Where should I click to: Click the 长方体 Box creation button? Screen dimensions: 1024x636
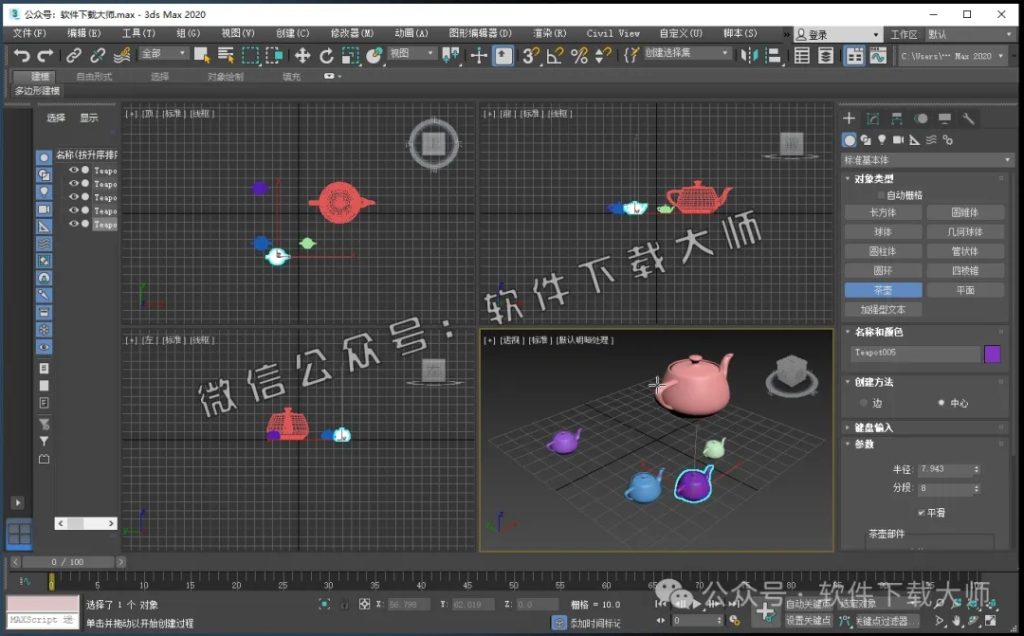[x=881, y=212]
